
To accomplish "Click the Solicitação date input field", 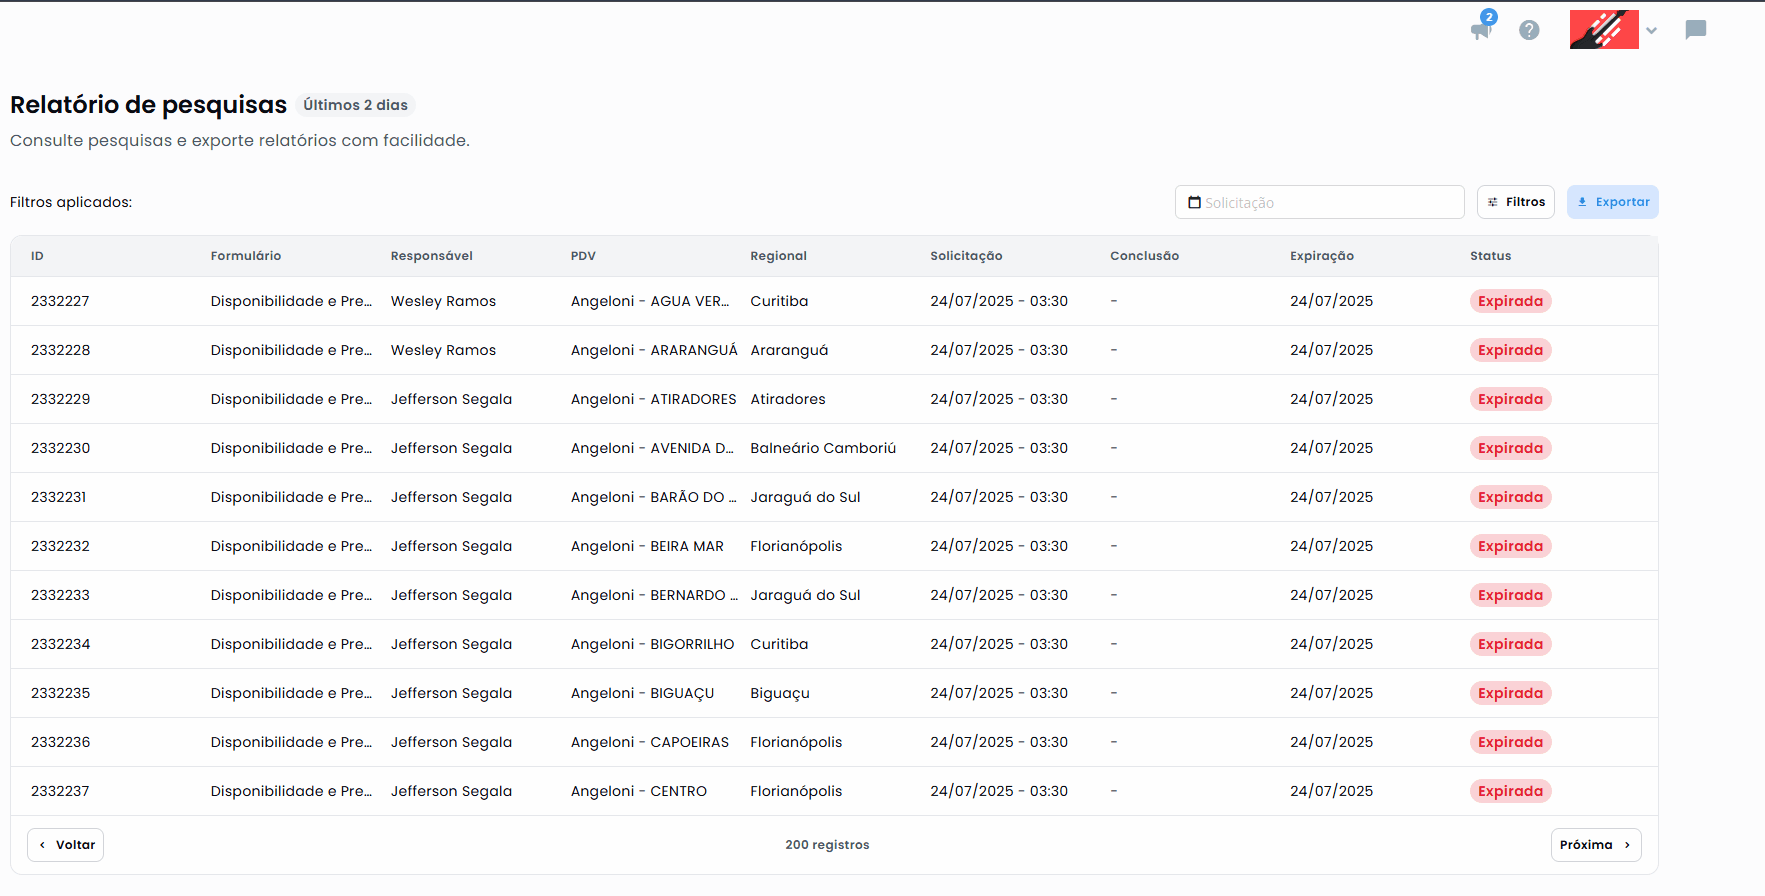I will [1330, 202].
